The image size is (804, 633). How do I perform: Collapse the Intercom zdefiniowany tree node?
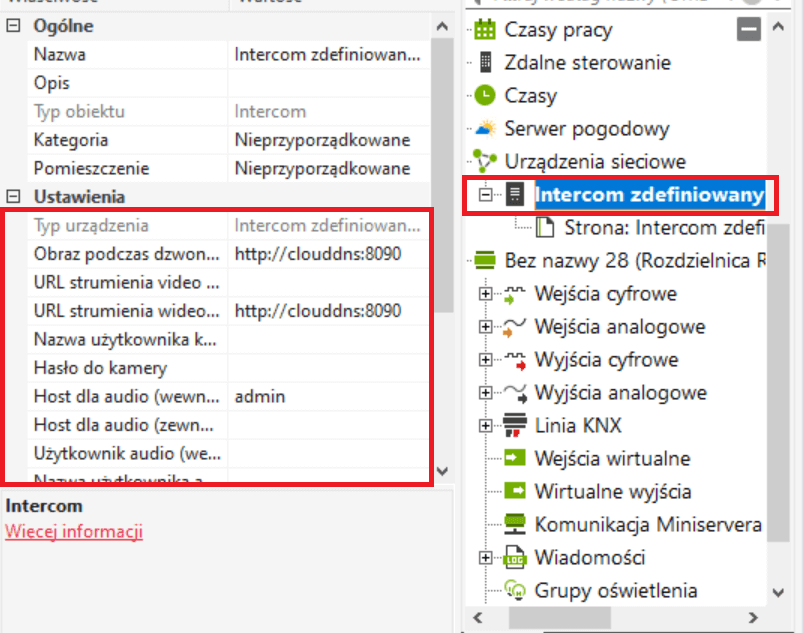click(487, 194)
